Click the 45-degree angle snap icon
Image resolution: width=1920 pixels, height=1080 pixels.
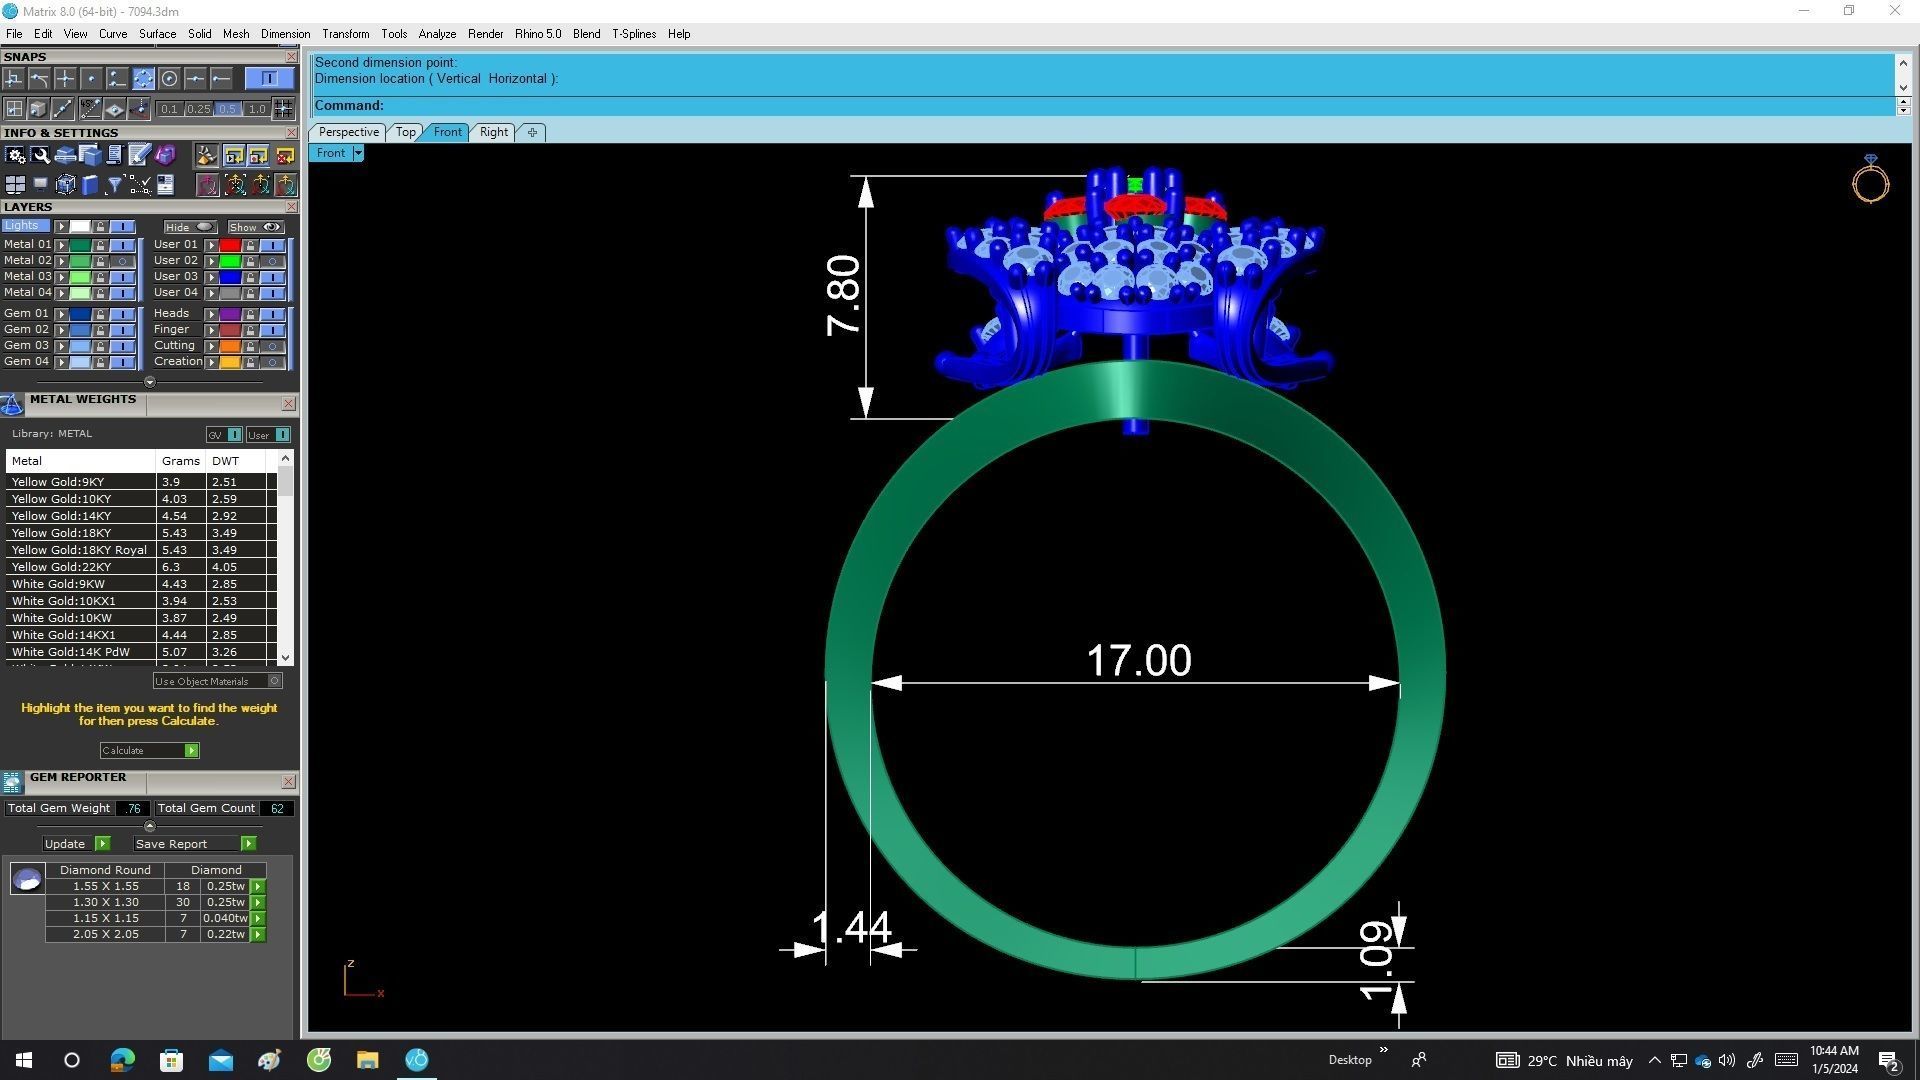tap(89, 109)
